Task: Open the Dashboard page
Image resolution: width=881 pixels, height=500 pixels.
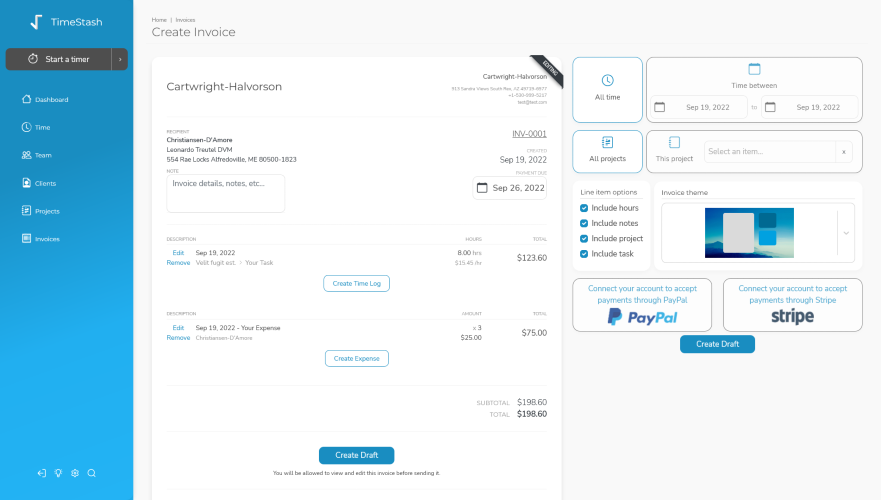Action: (x=45, y=99)
